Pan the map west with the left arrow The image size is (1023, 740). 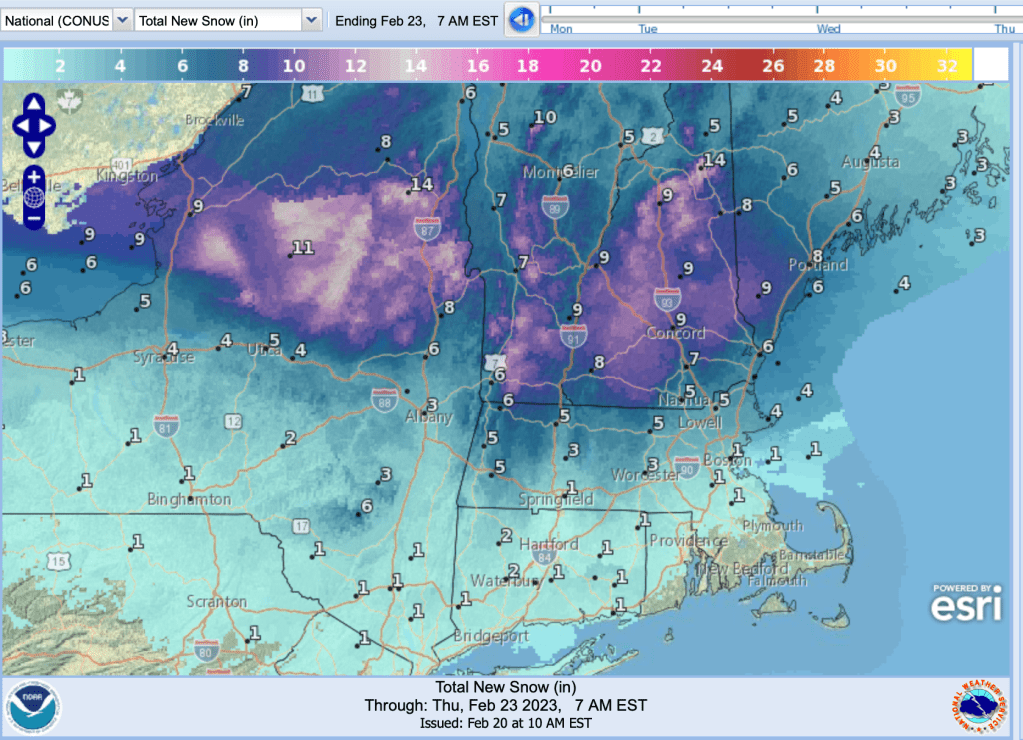[24, 125]
